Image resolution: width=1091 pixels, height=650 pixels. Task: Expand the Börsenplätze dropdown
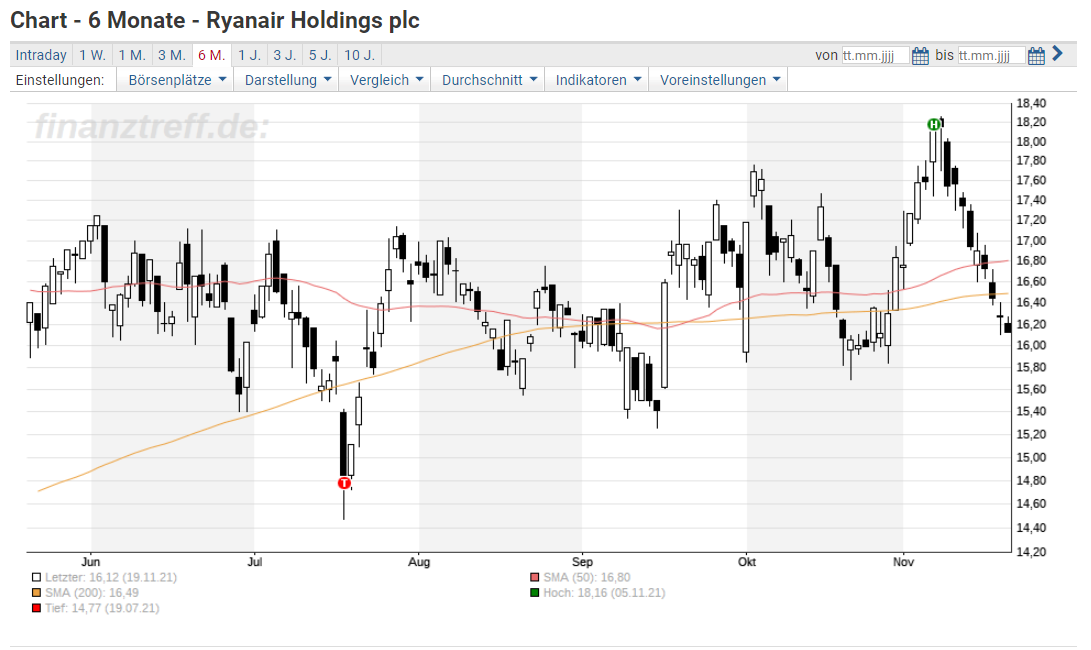click(x=177, y=80)
